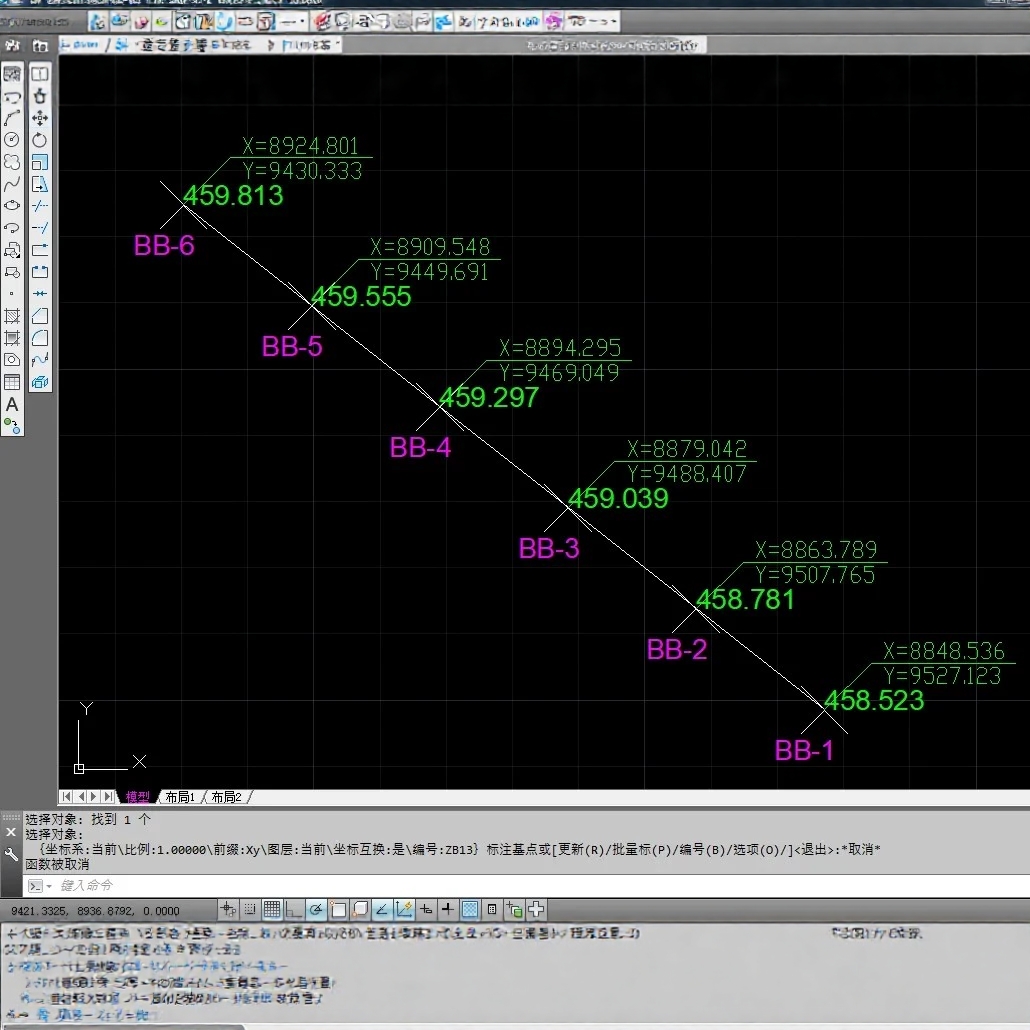Go to next layout tab arrow

click(94, 797)
